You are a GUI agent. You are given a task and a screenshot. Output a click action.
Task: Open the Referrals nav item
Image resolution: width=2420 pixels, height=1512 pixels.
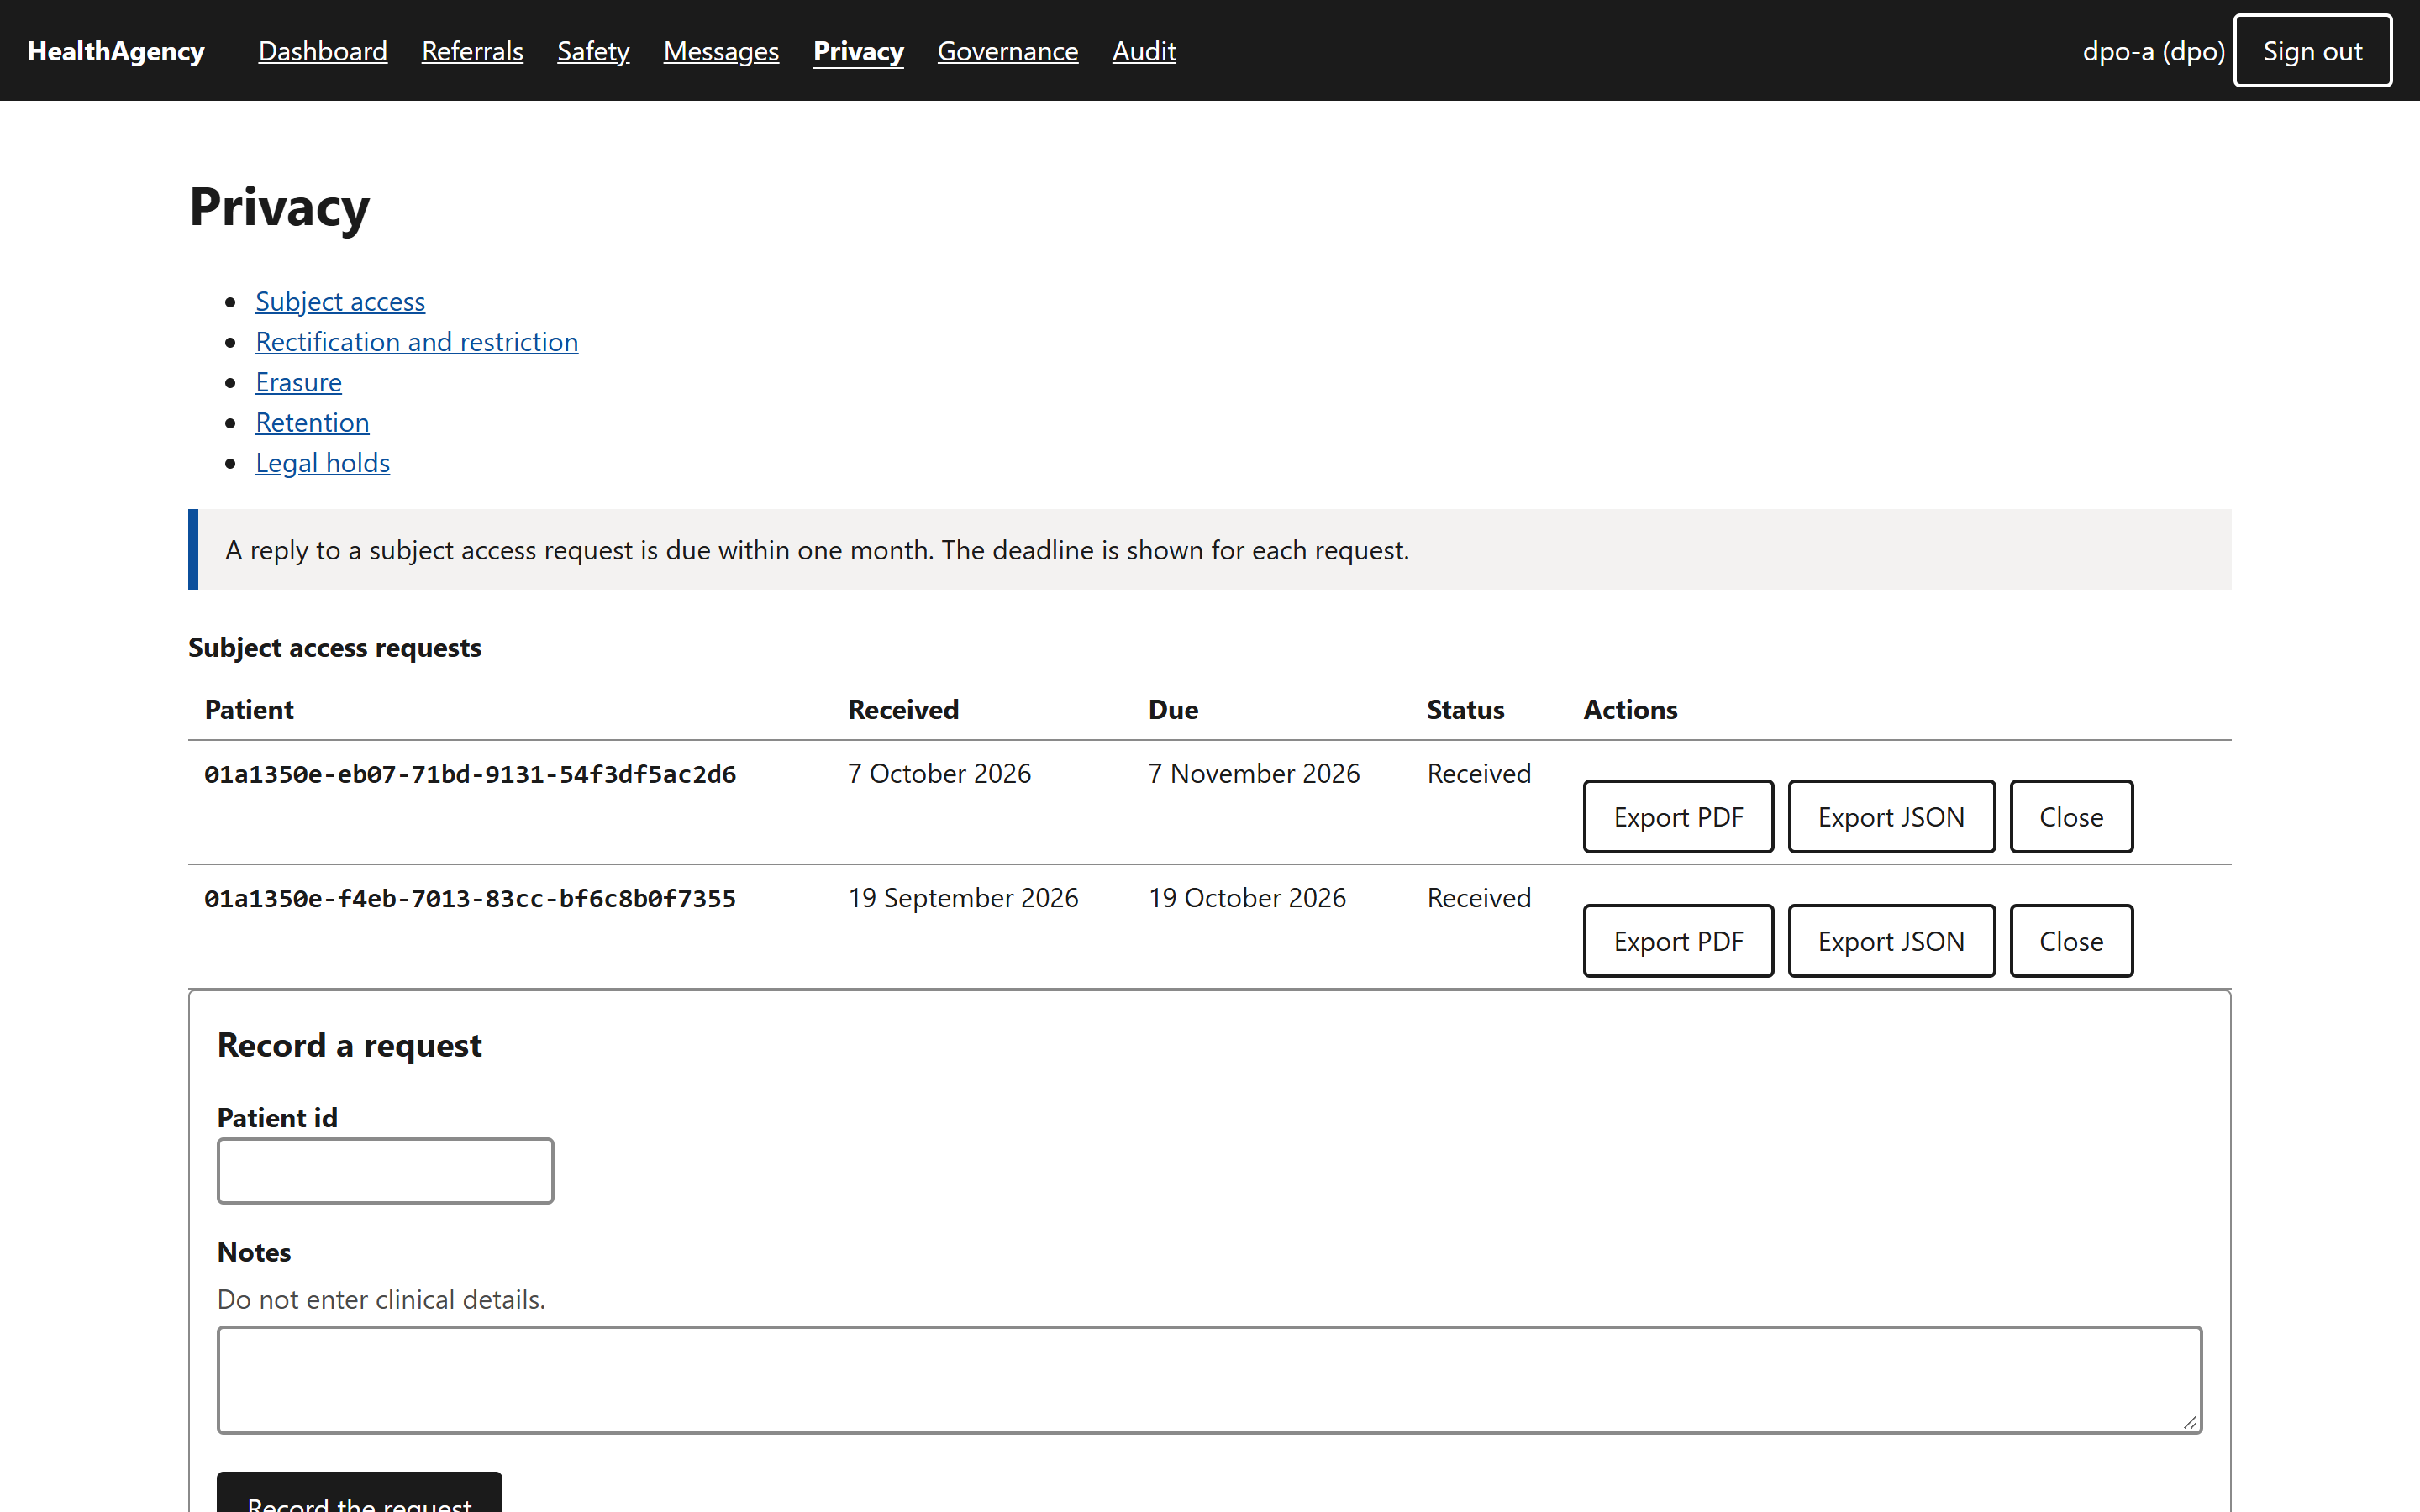pyautogui.click(x=472, y=51)
